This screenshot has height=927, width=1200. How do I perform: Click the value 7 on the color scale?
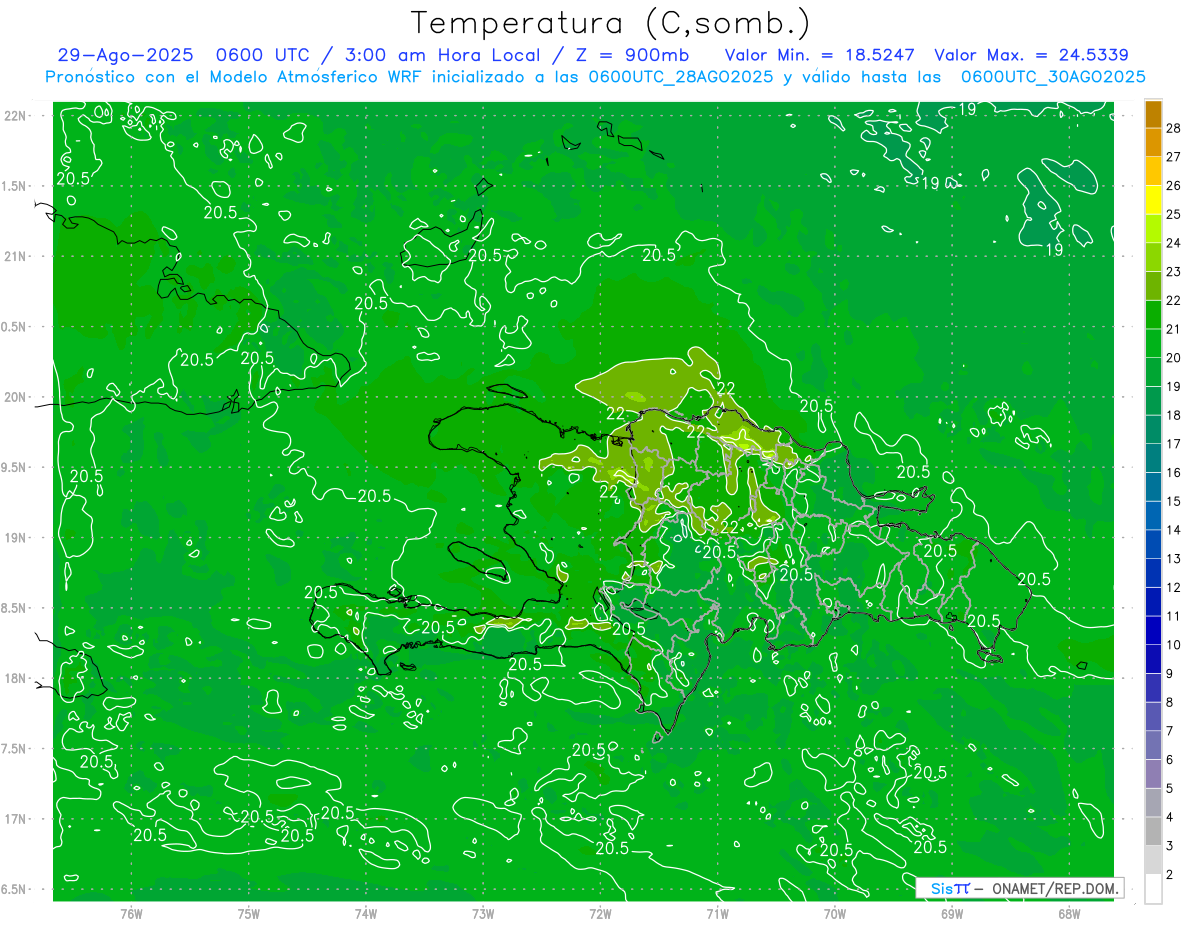[x=1170, y=731]
